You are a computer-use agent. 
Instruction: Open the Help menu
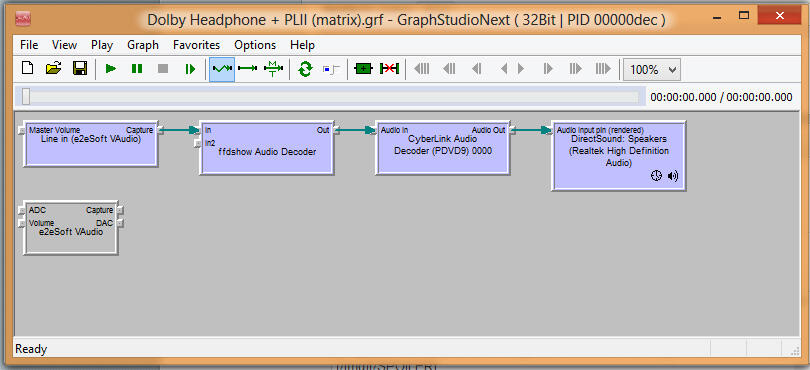[302, 45]
